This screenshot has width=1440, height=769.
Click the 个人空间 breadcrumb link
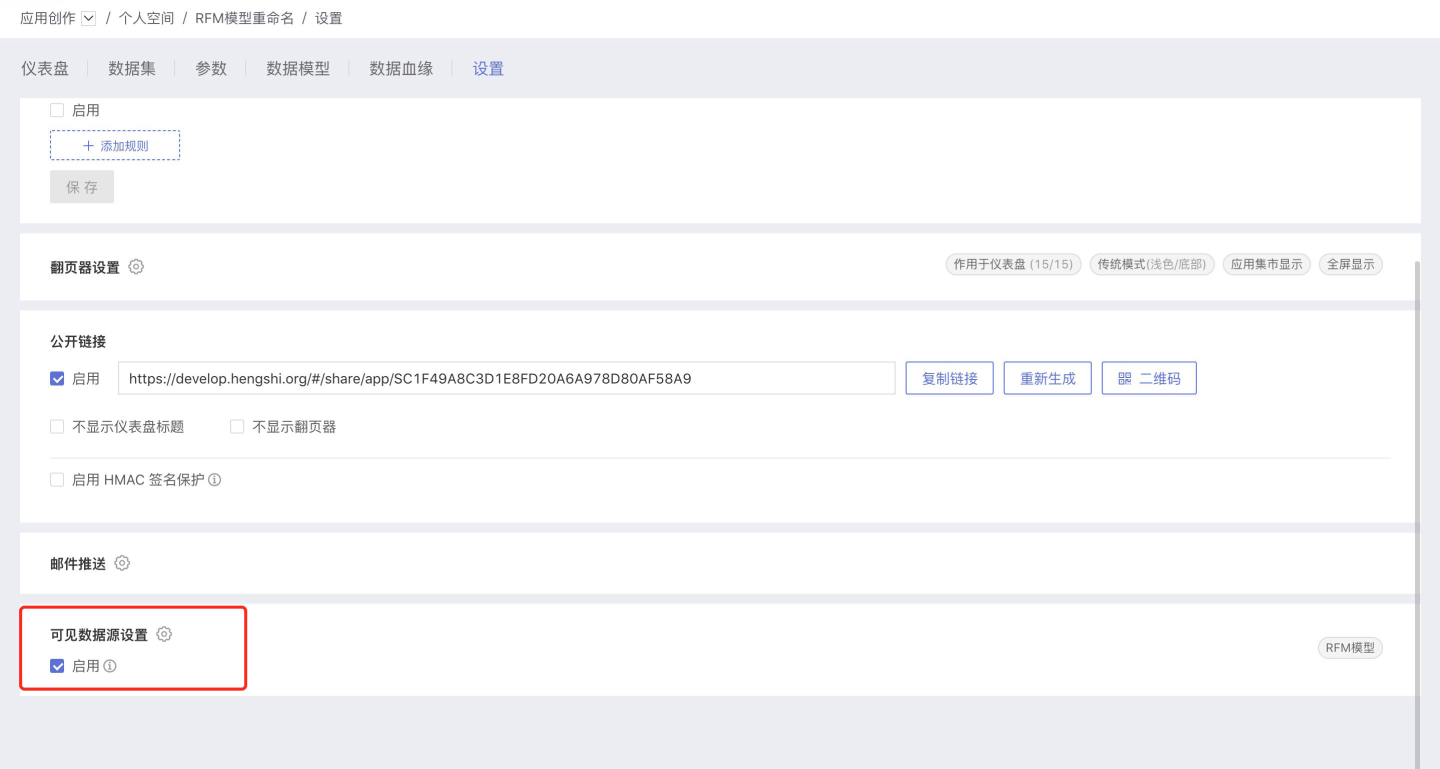pos(146,18)
